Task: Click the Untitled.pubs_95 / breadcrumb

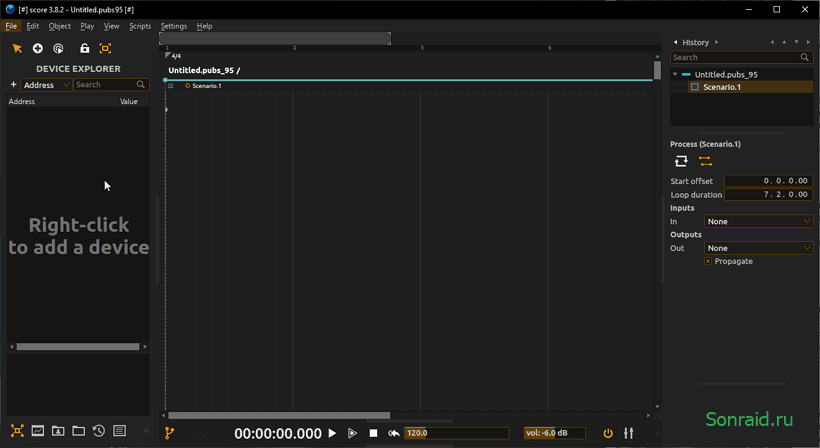Action: 204,70
